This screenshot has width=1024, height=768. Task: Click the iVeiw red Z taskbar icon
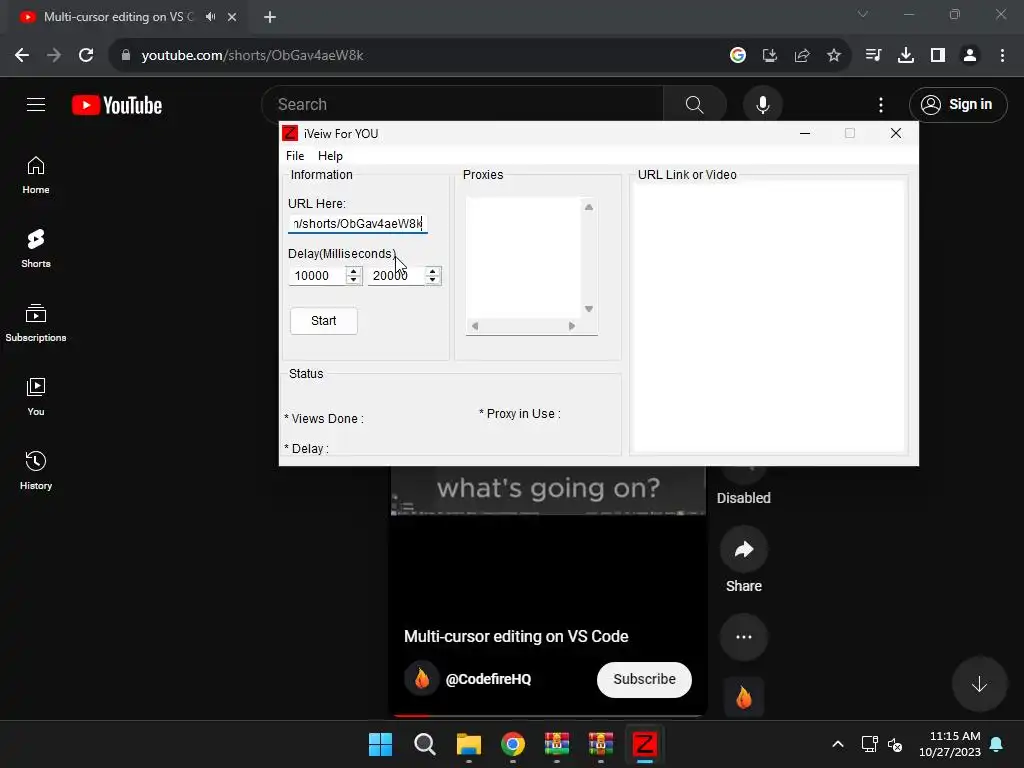pos(645,744)
